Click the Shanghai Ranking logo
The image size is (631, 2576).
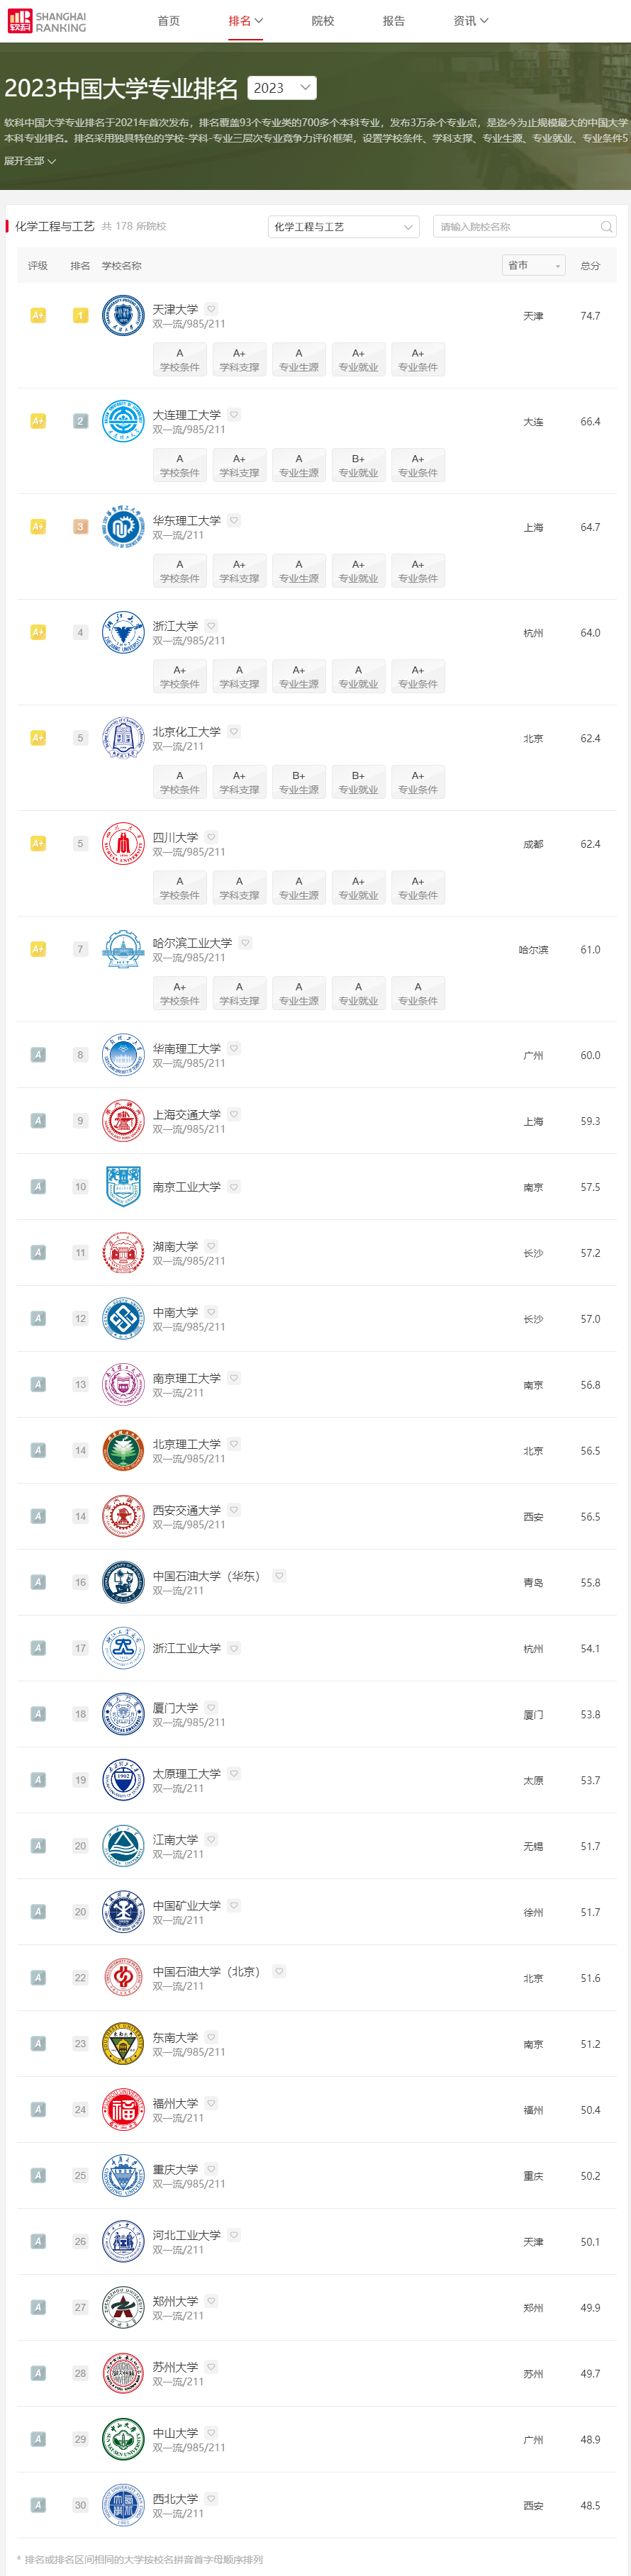pos(47,21)
